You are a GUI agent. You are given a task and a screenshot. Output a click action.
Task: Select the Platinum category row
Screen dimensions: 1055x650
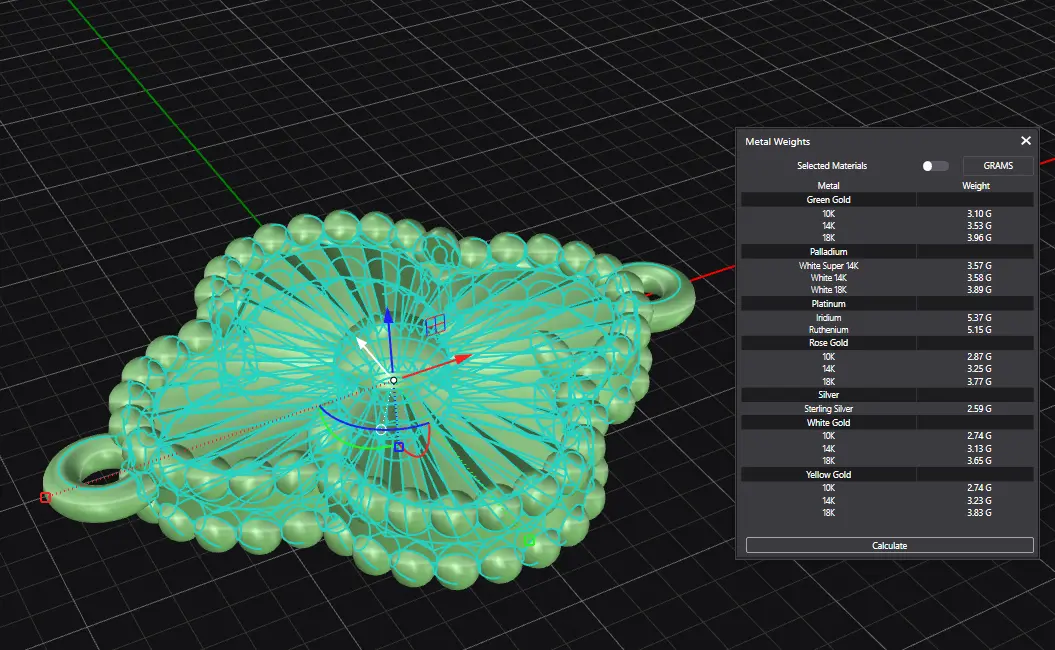tap(828, 303)
